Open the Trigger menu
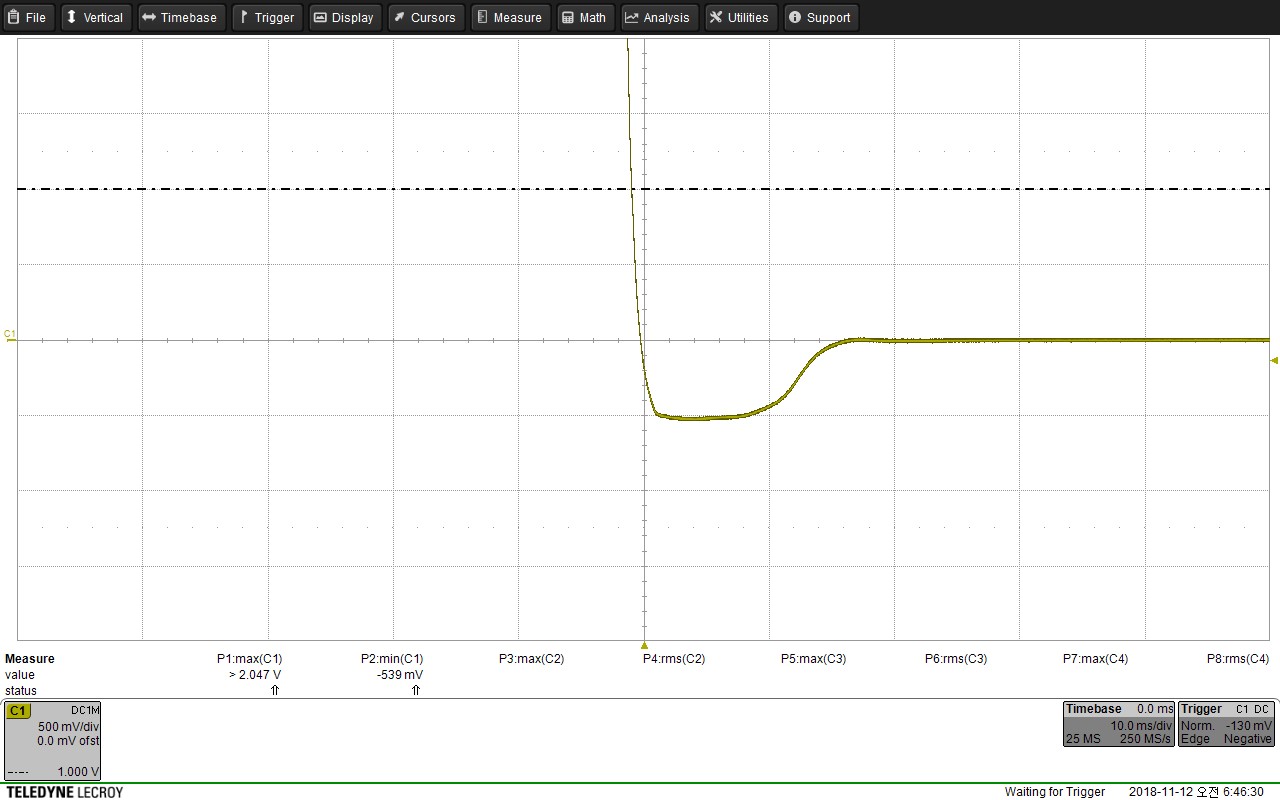 point(267,17)
